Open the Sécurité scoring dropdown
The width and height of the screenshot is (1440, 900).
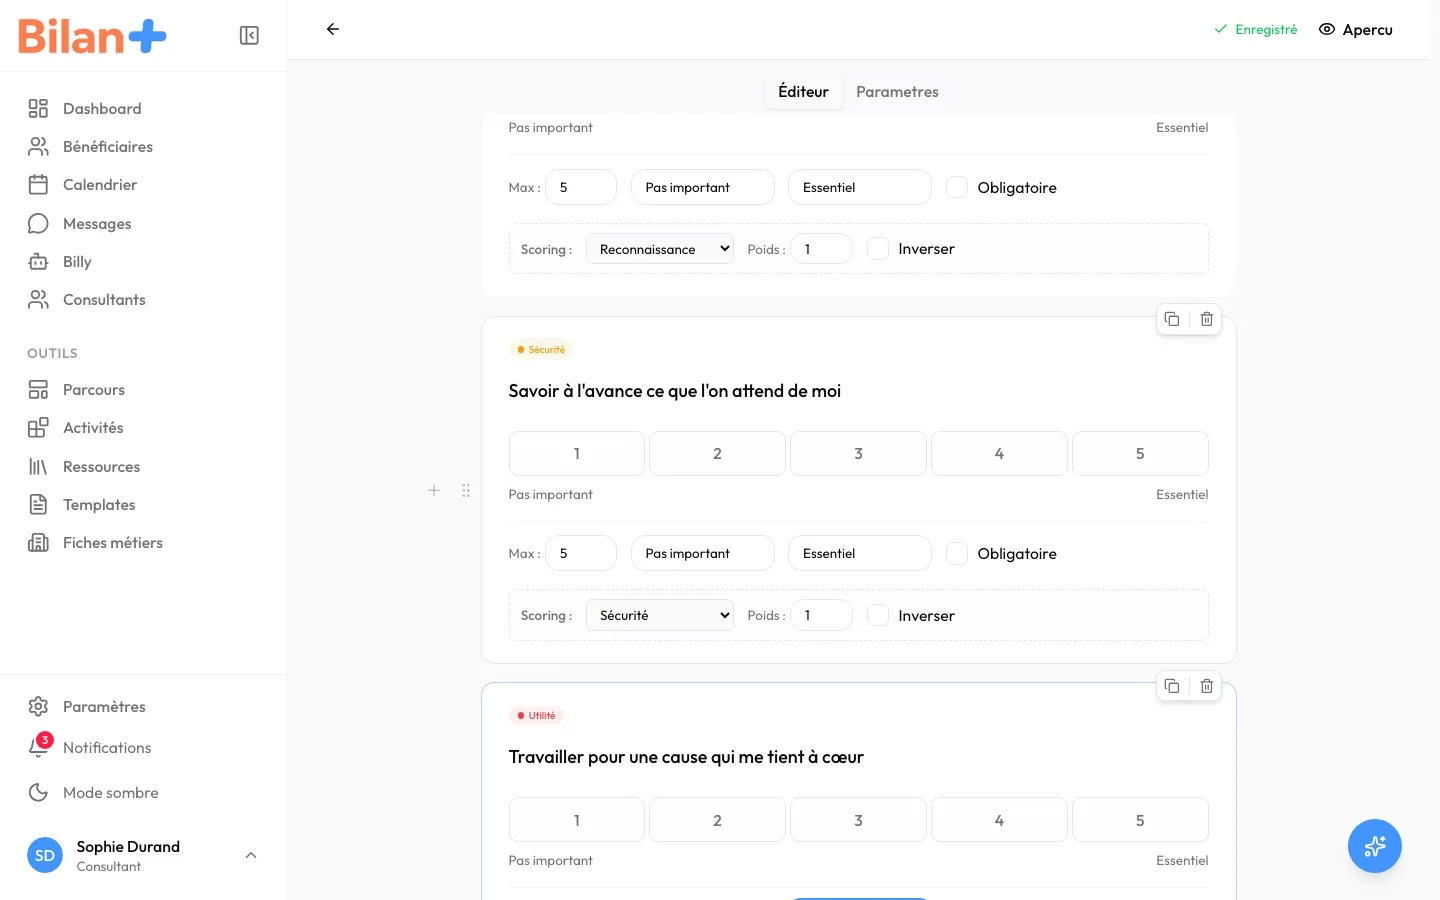[660, 615]
